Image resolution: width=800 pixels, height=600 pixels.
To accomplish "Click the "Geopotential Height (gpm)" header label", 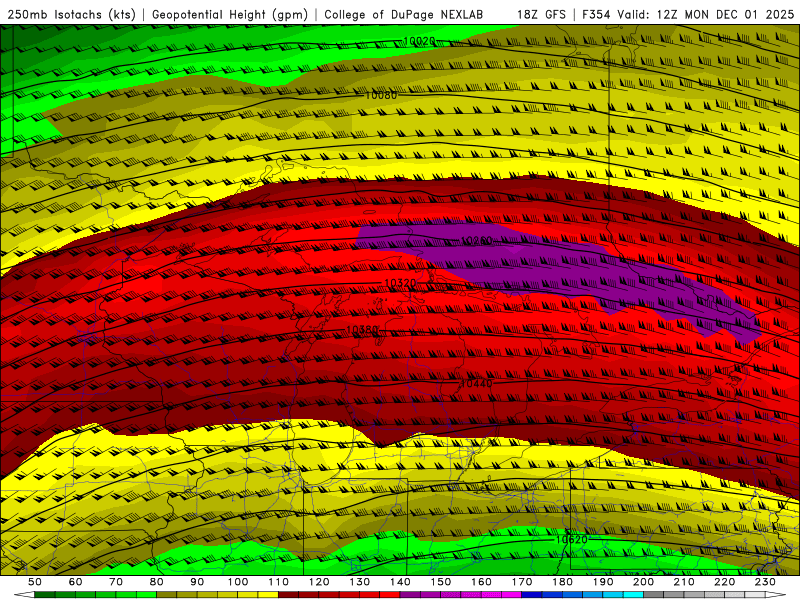I will pos(230,14).
